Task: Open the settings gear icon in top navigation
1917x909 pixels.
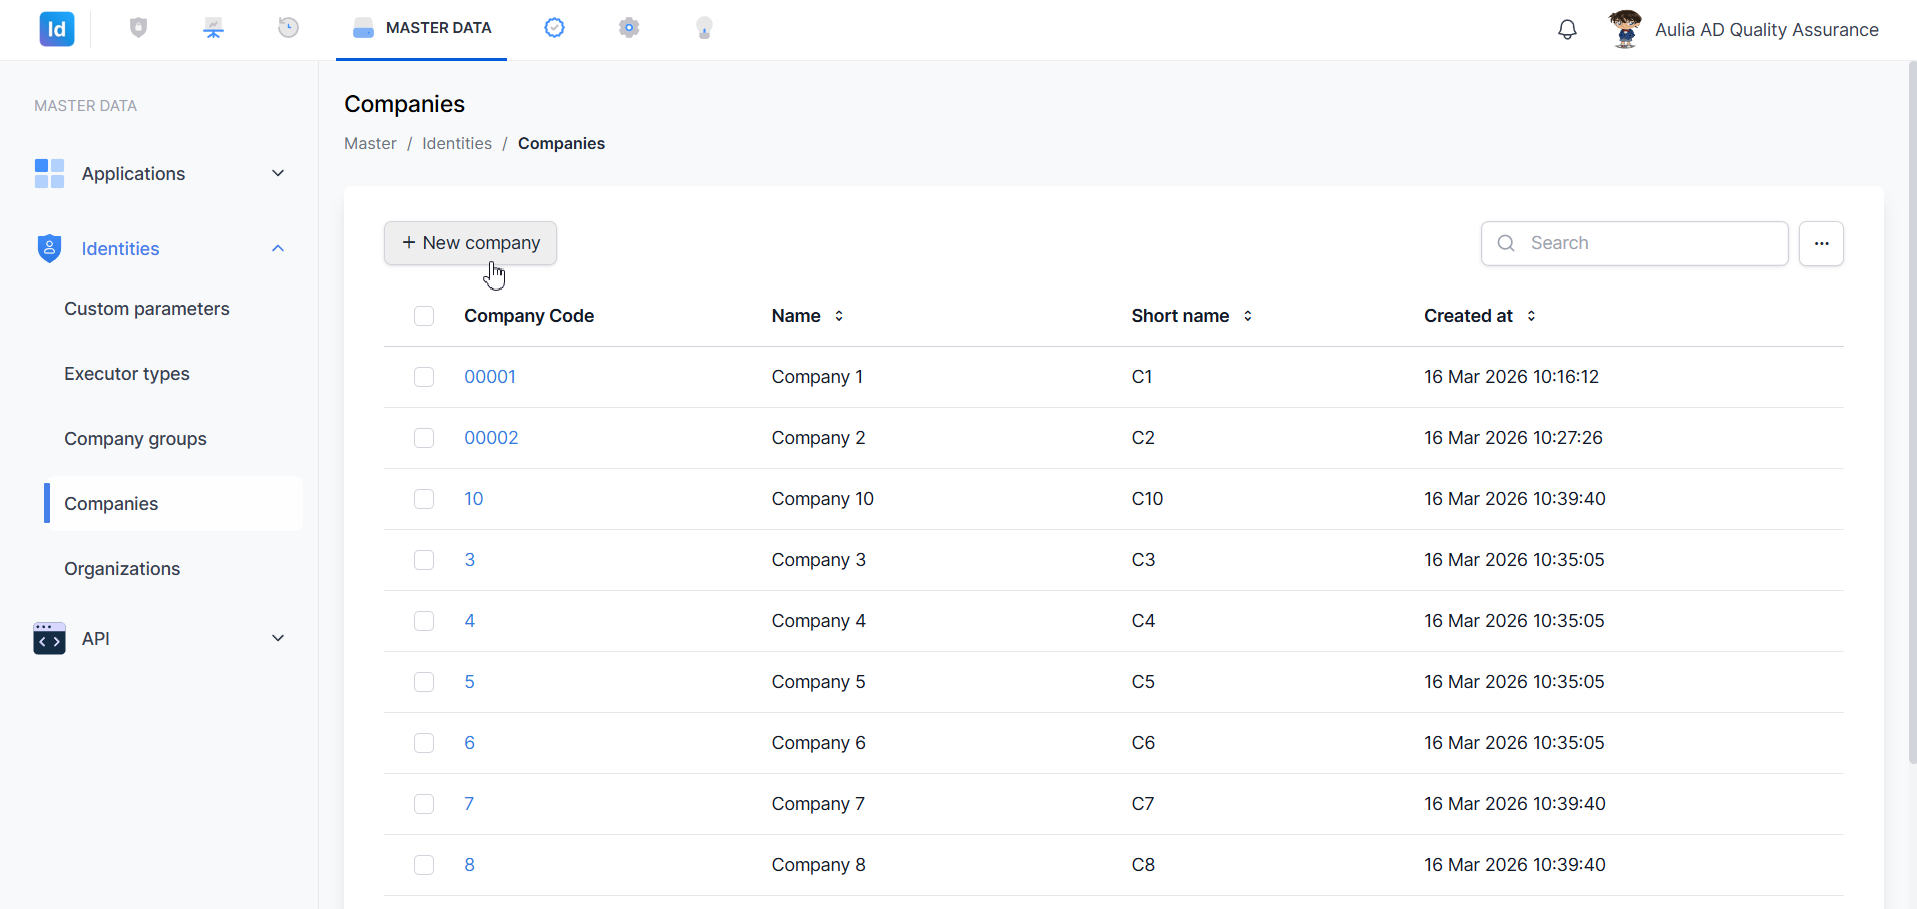Action: pos(629,28)
